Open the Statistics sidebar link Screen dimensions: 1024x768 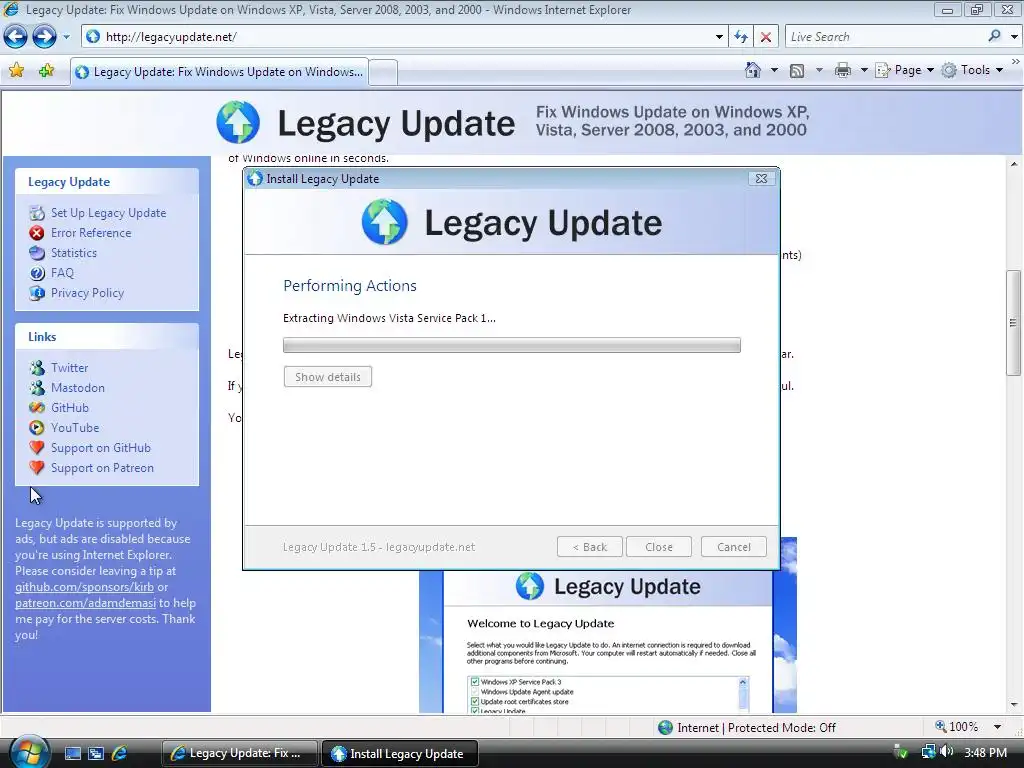(x=74, y=253)
